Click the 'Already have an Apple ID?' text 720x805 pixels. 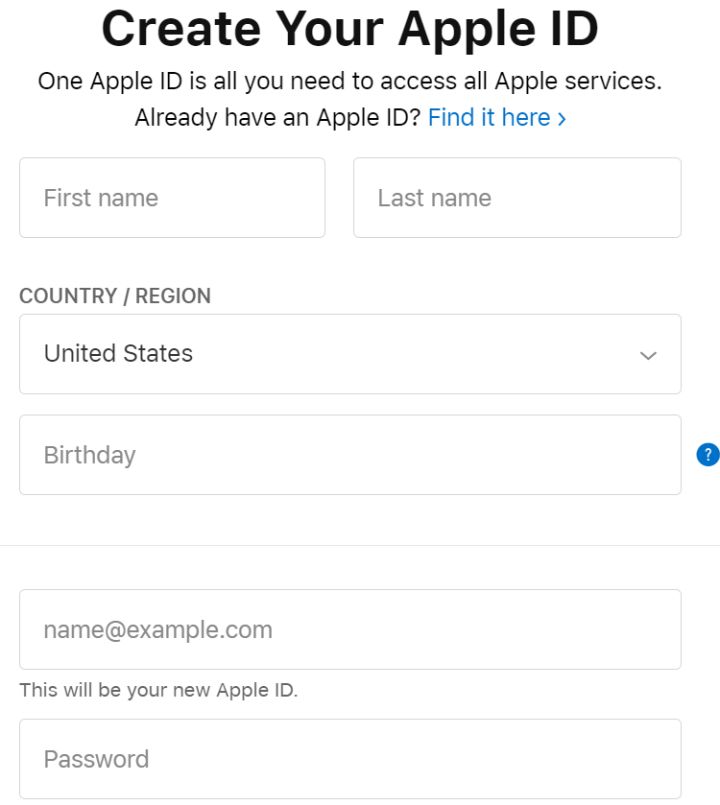coord(277,118)
